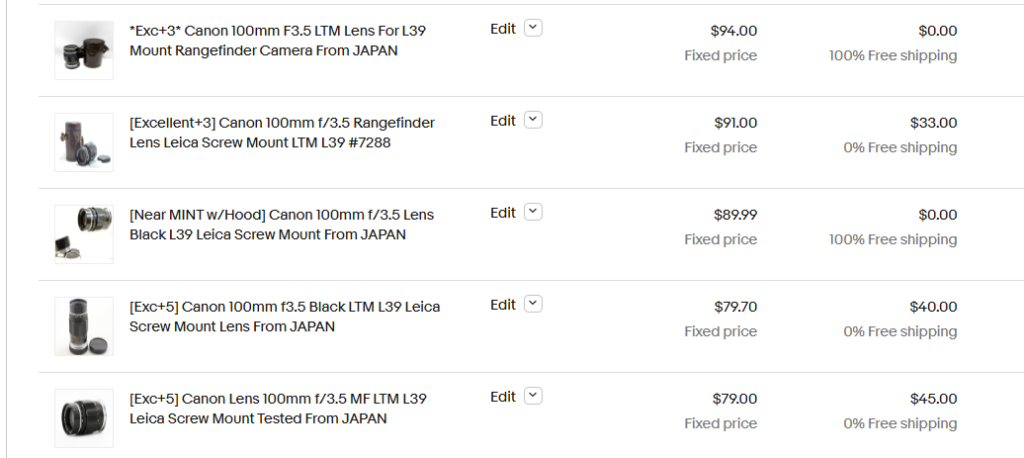Image resolution: width=1024 pixels, height=458 pixels.
Task: Open Edit arrow for Near MINT w/Hood listing
Action: point(534,212)
